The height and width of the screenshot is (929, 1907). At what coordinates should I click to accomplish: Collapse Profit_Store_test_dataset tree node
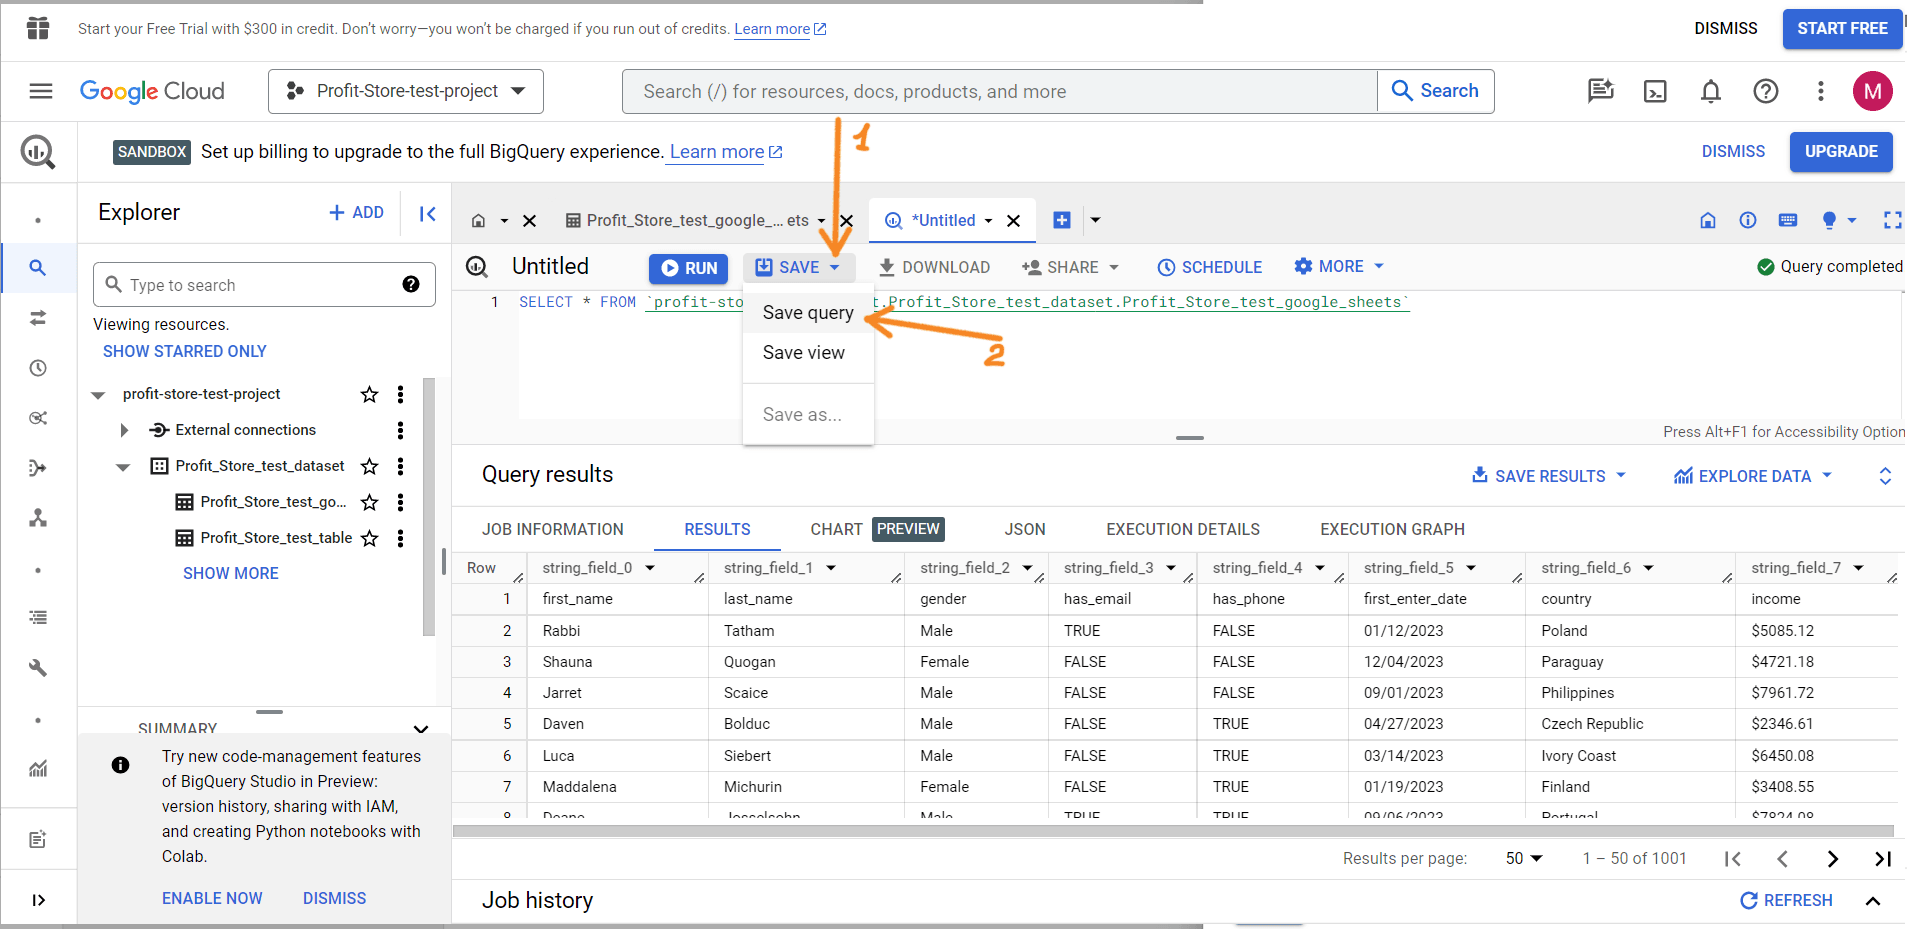click(123, 467)
